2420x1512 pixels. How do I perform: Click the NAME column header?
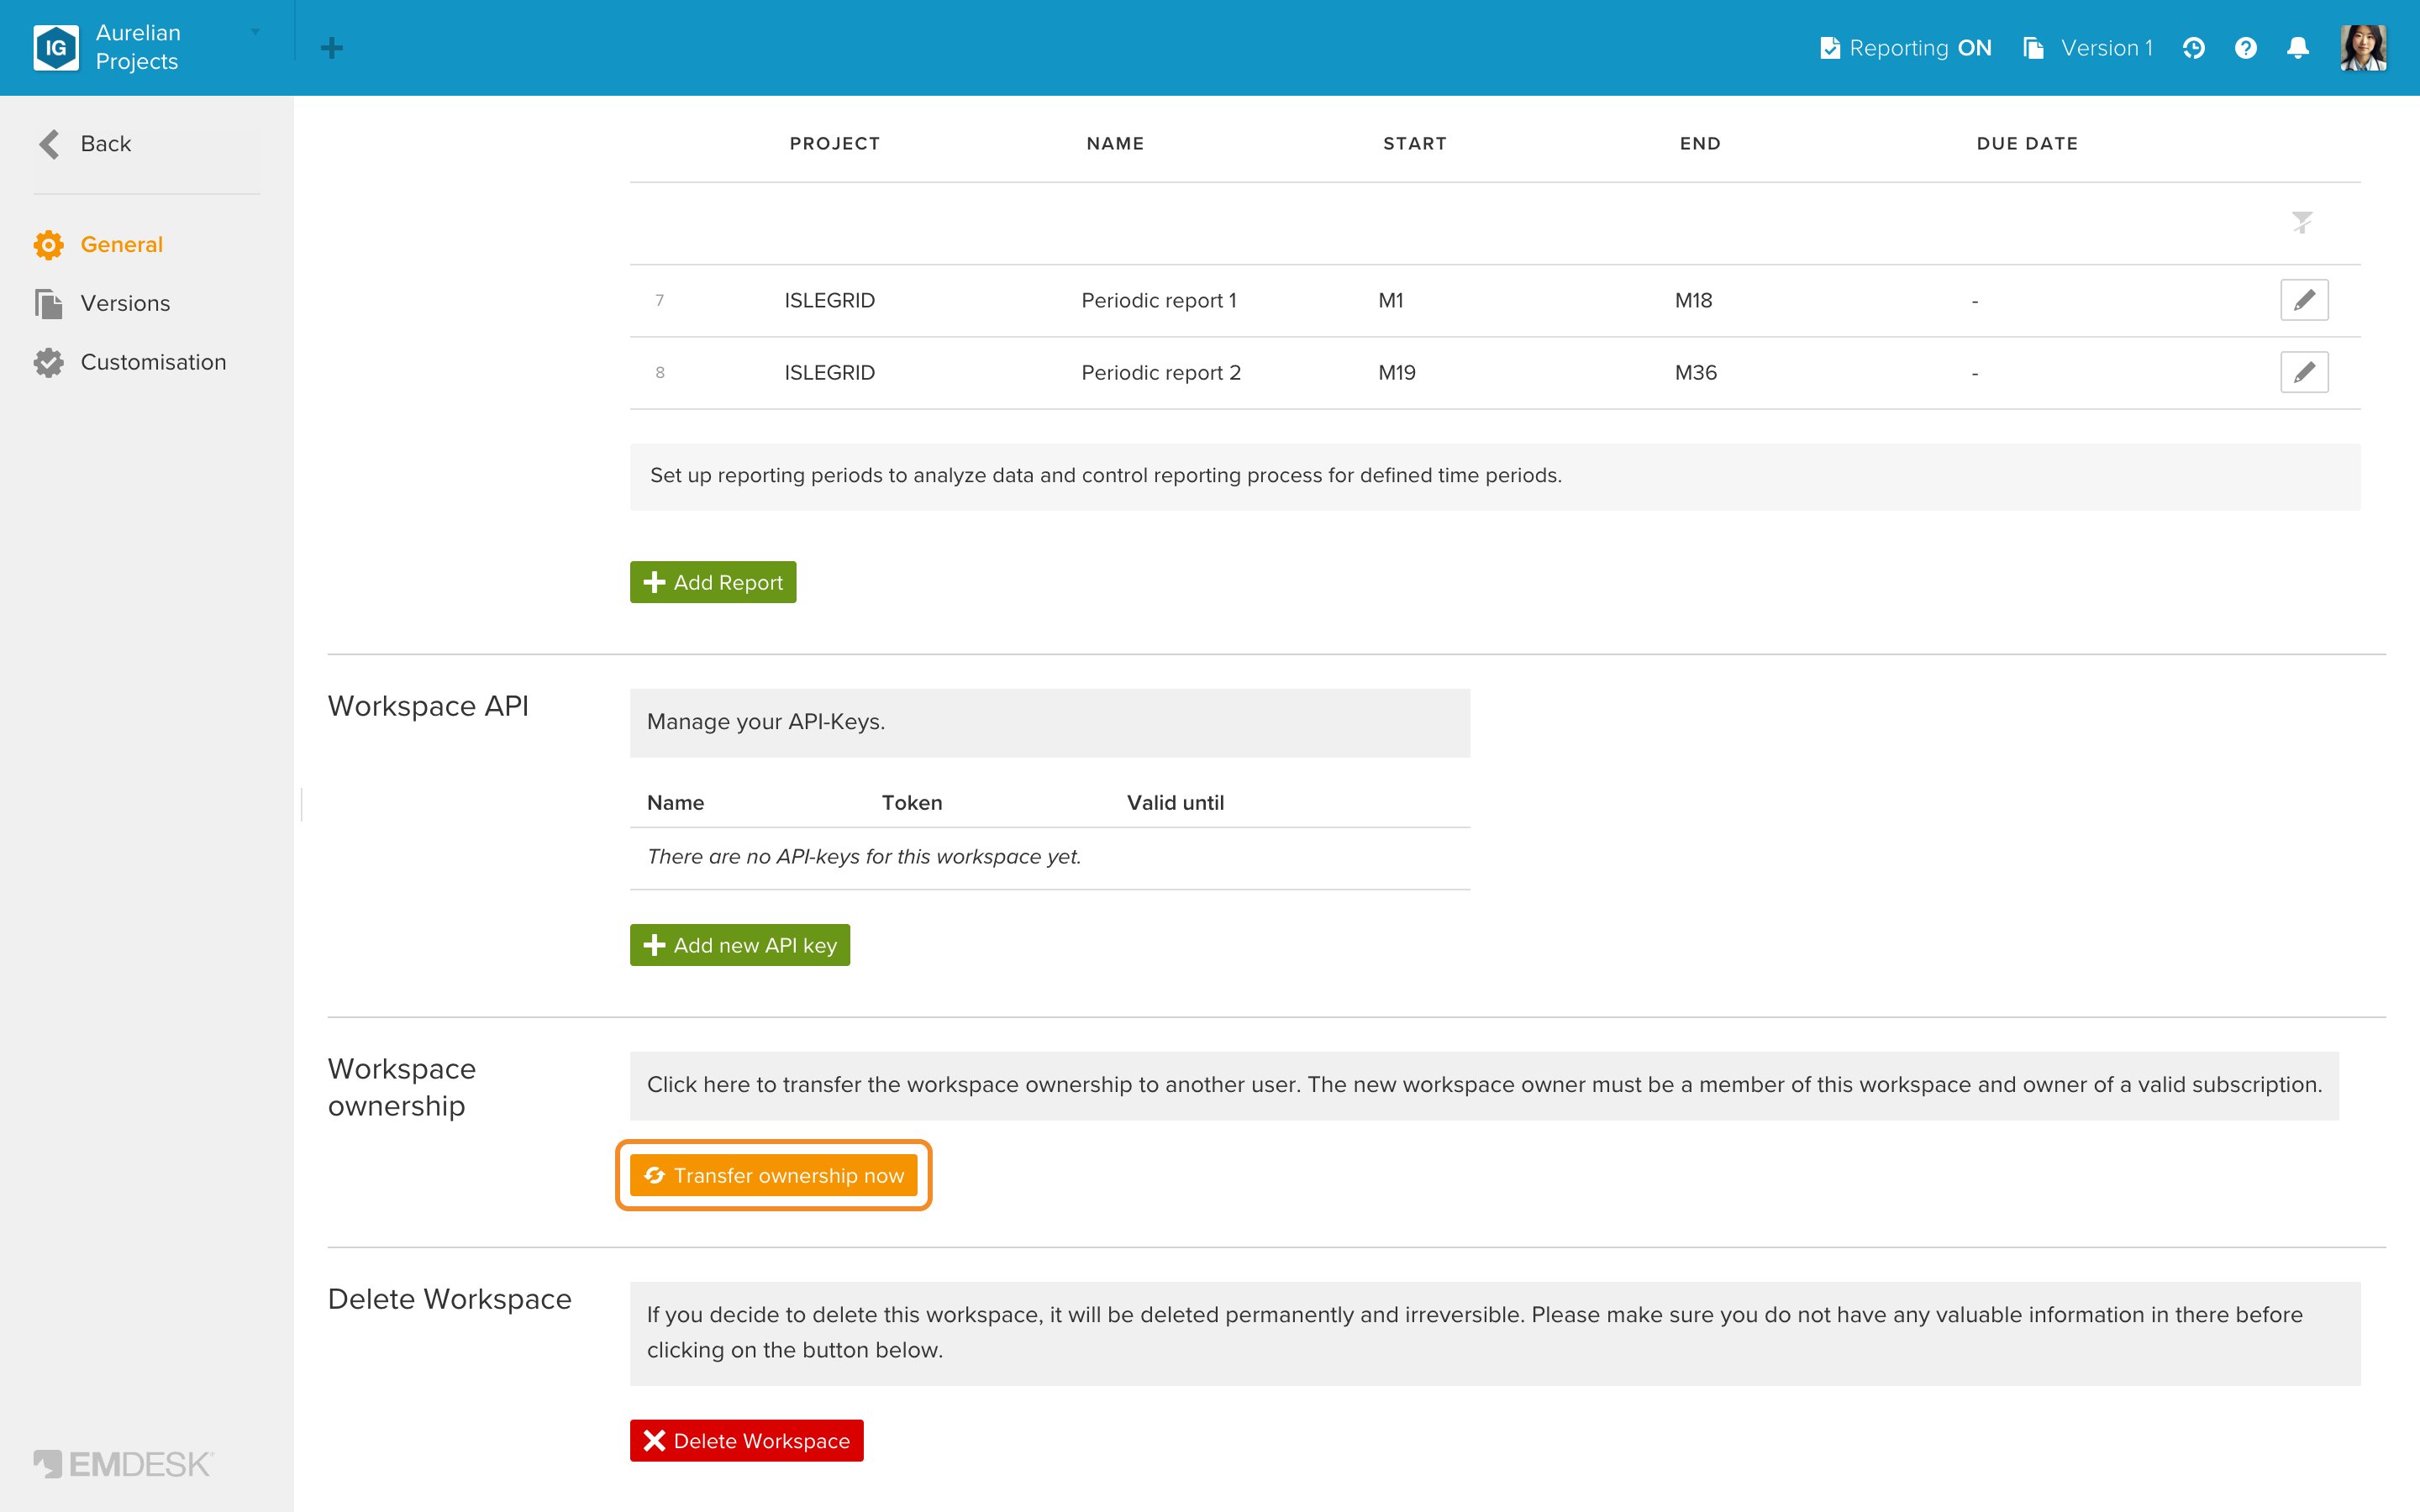(1115, 144)
